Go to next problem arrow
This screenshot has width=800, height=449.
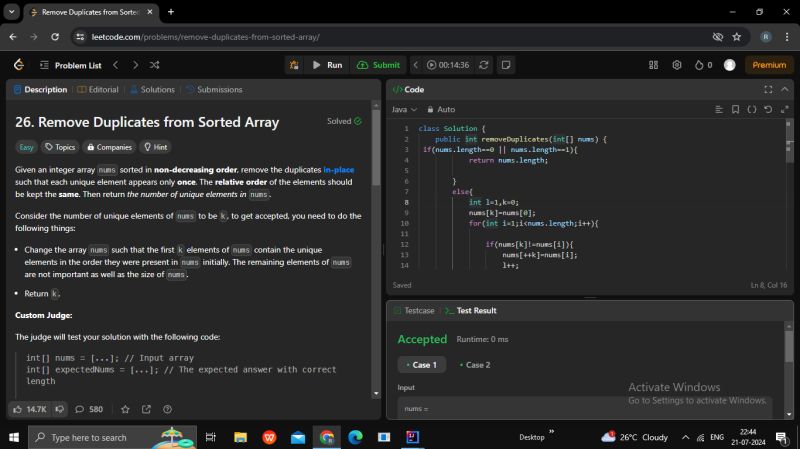[x=135, y=65]
